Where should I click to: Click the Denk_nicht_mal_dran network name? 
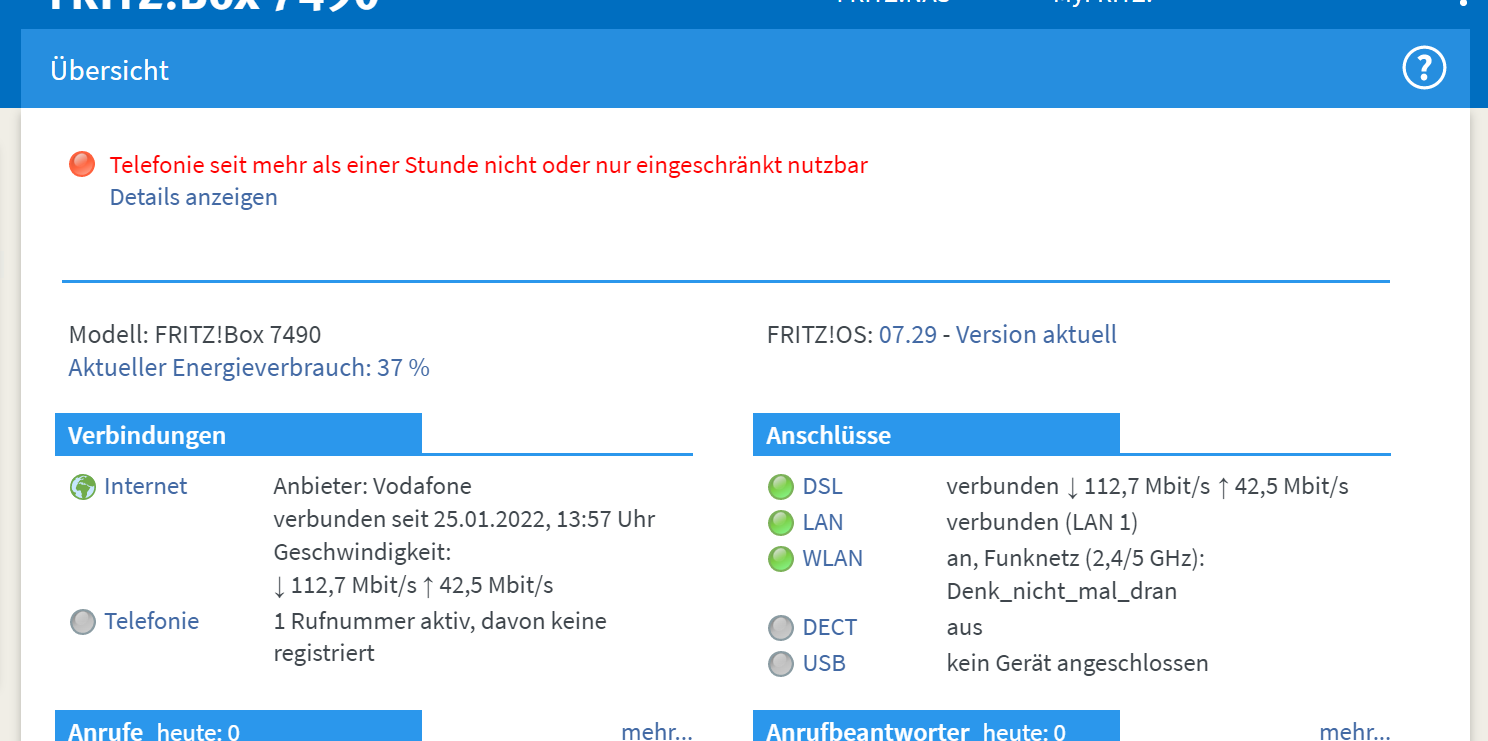[x=1061, y=591]
